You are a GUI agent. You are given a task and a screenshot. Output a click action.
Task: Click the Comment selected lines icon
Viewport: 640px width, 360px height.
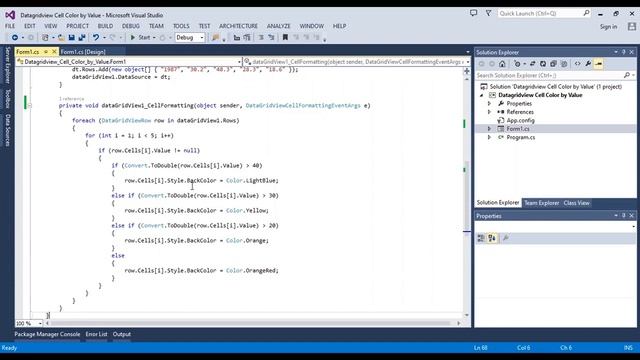point(261,38)
